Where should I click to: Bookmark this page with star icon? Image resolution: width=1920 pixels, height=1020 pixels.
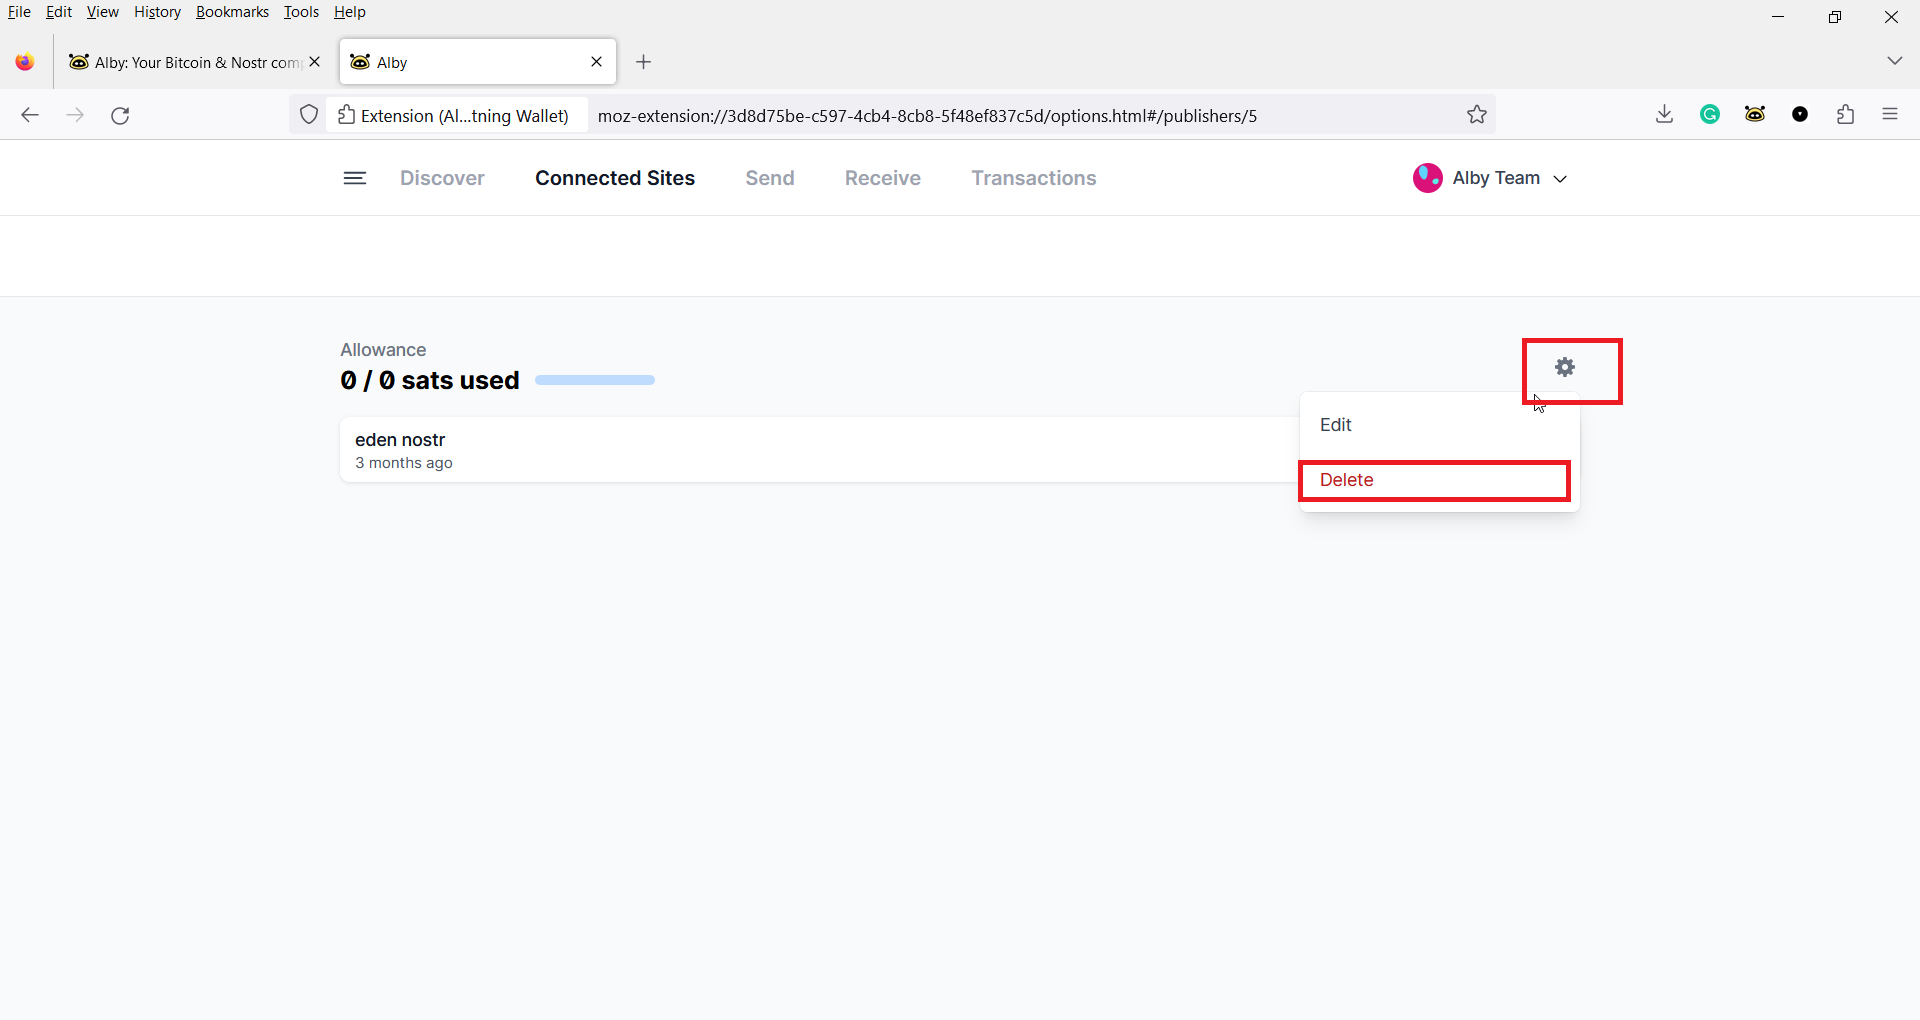tap(1477, 115)
